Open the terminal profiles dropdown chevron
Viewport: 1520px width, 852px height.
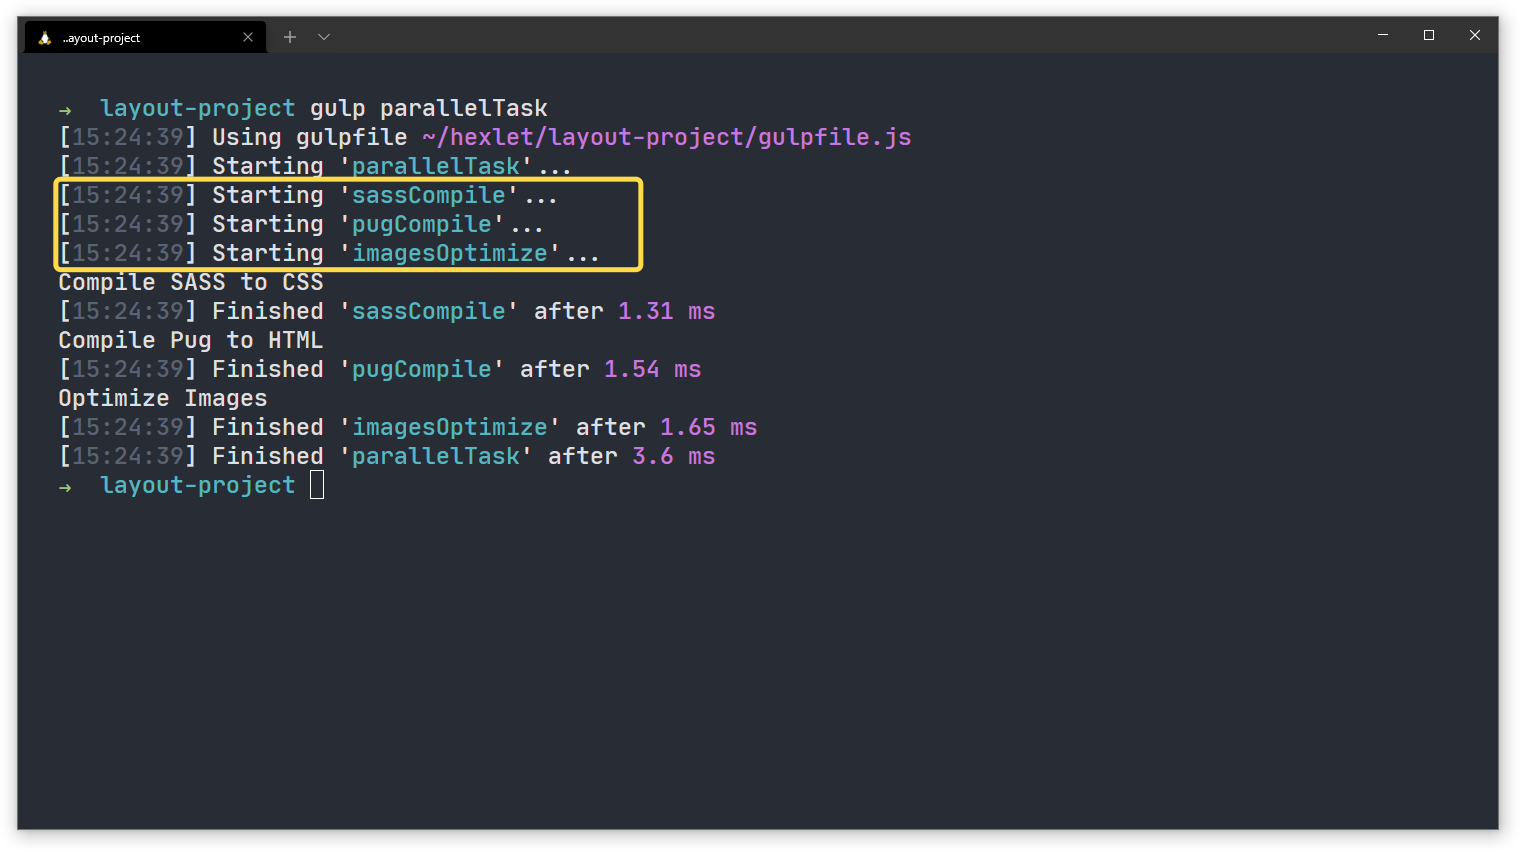tap(323, 36)
